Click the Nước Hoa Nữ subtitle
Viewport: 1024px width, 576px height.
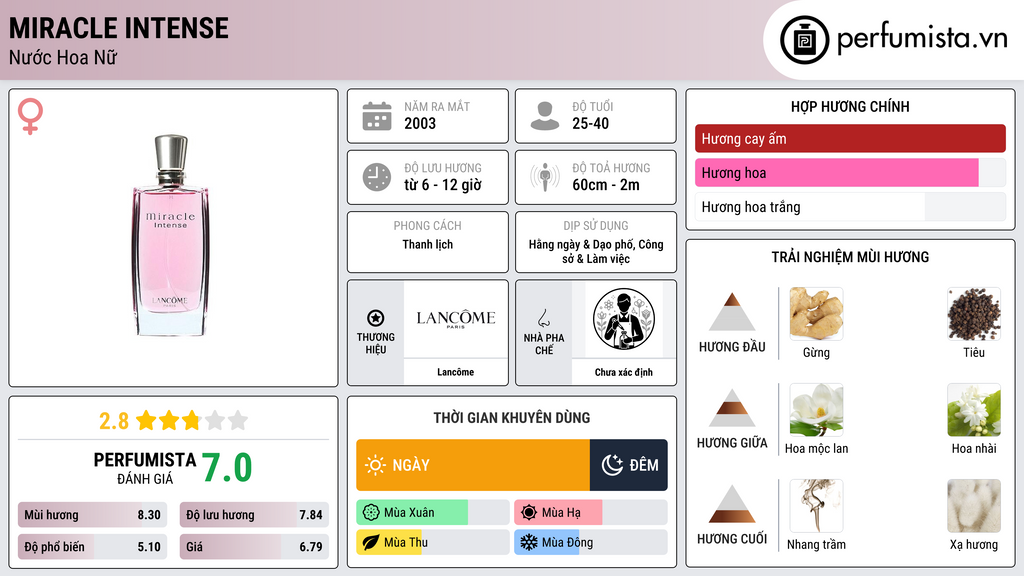tap(63, 57)
